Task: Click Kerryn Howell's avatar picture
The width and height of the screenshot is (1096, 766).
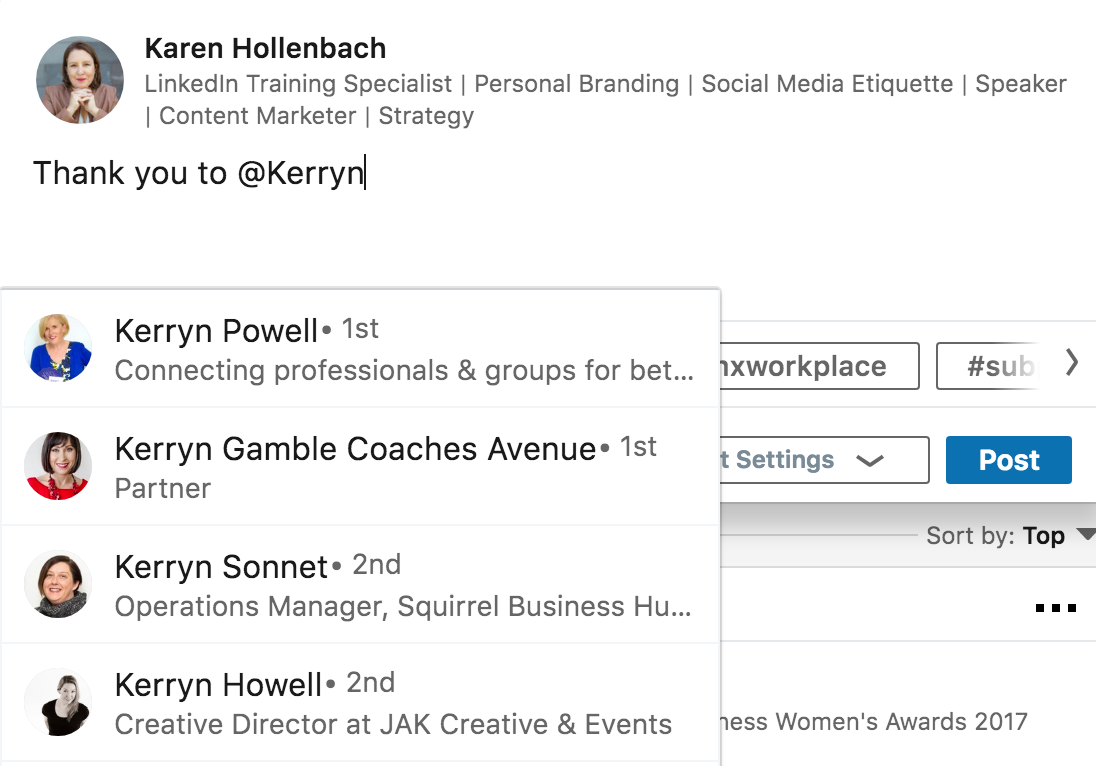Action: coord(58,702)
